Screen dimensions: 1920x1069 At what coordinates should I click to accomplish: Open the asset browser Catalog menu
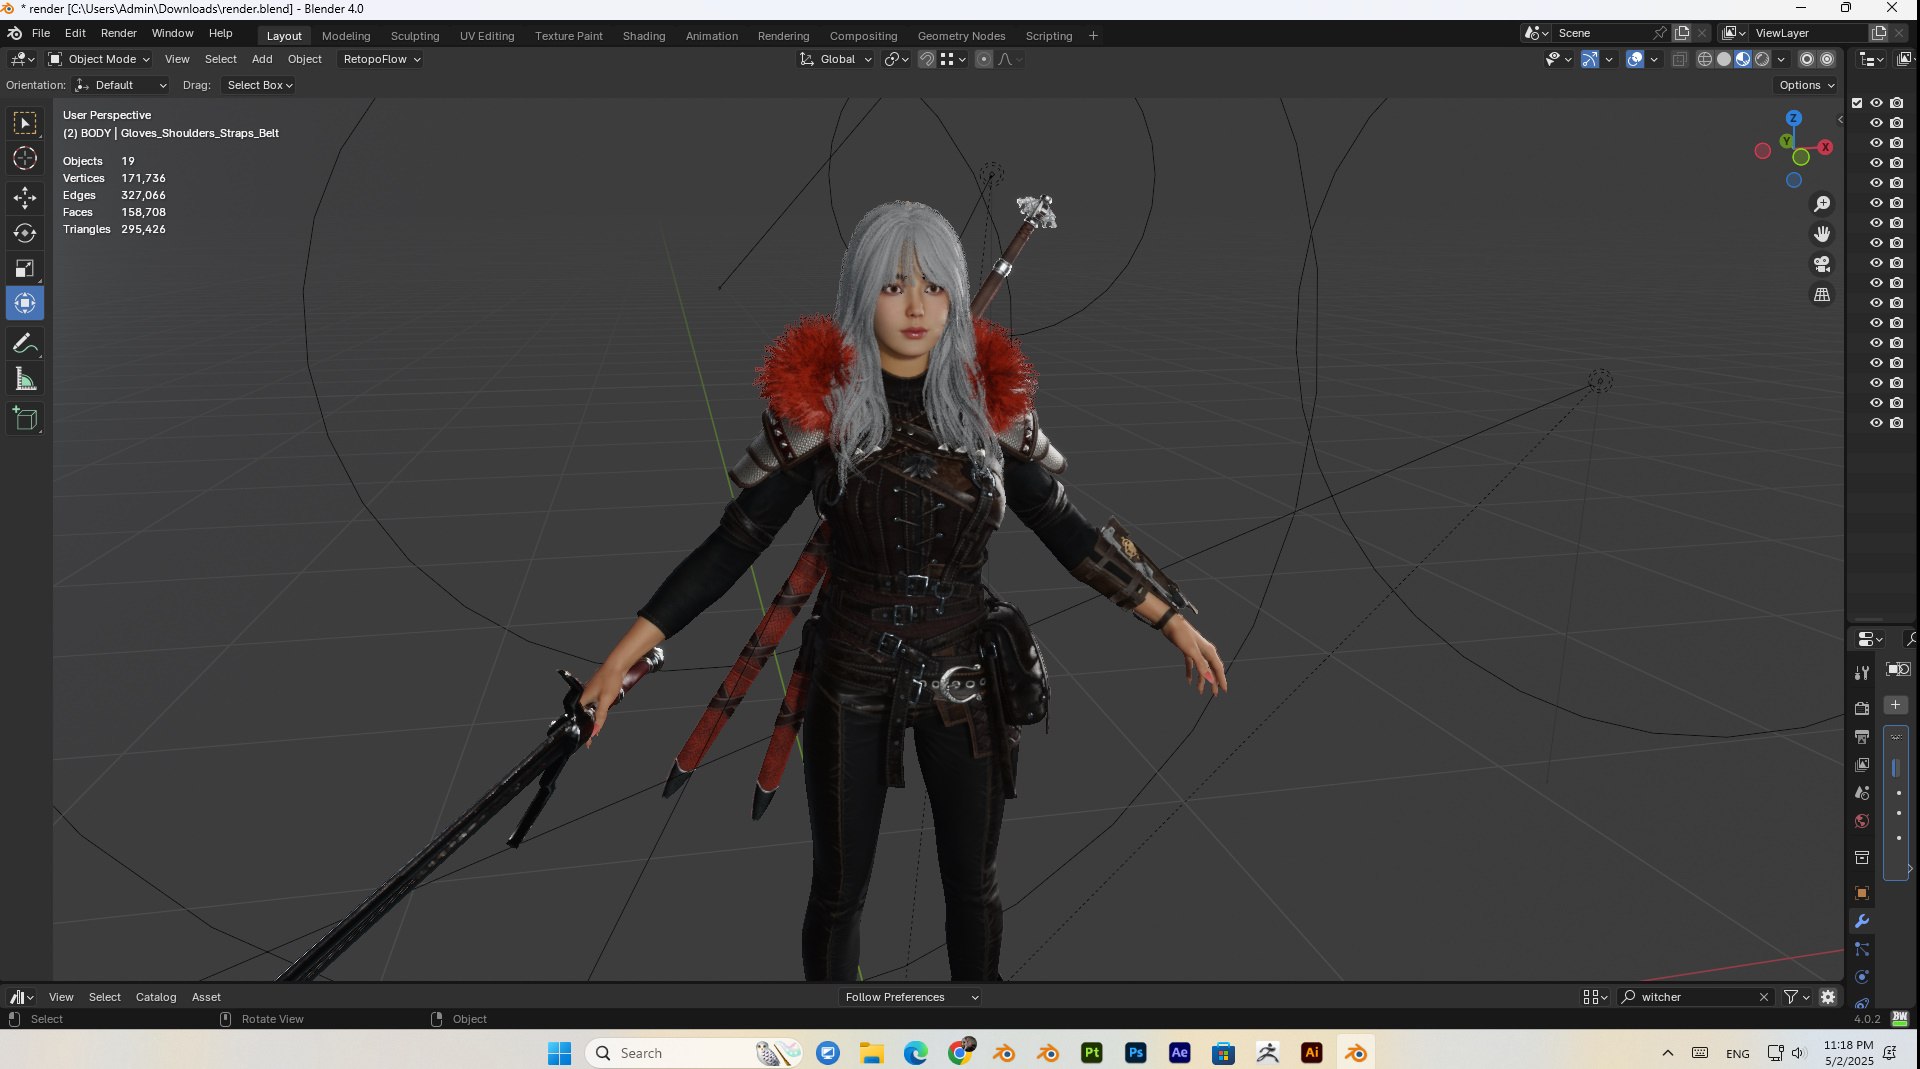click(156, 997)
